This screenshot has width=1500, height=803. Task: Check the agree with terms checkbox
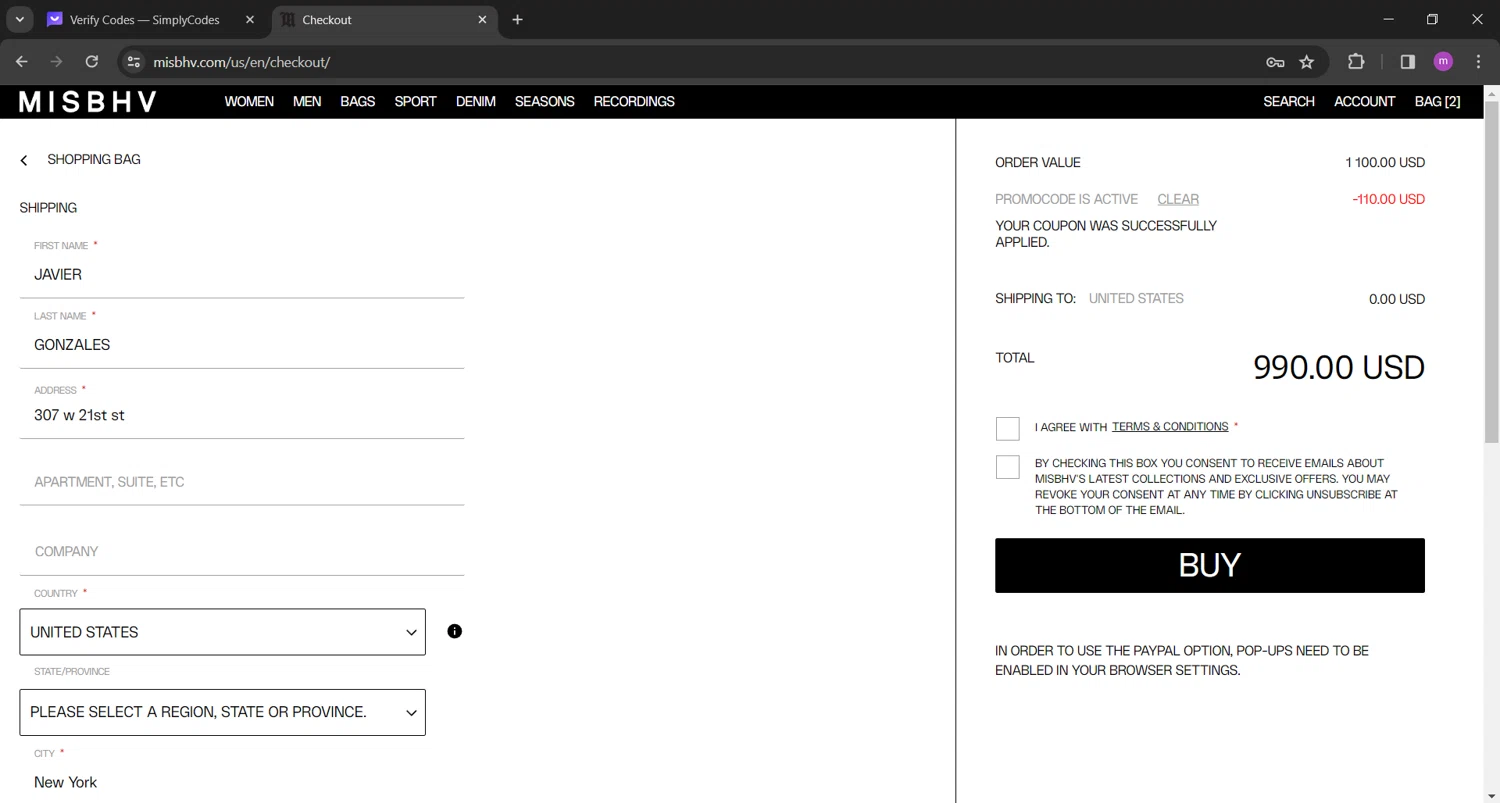pyautogui.click(x=1008, y=429)
